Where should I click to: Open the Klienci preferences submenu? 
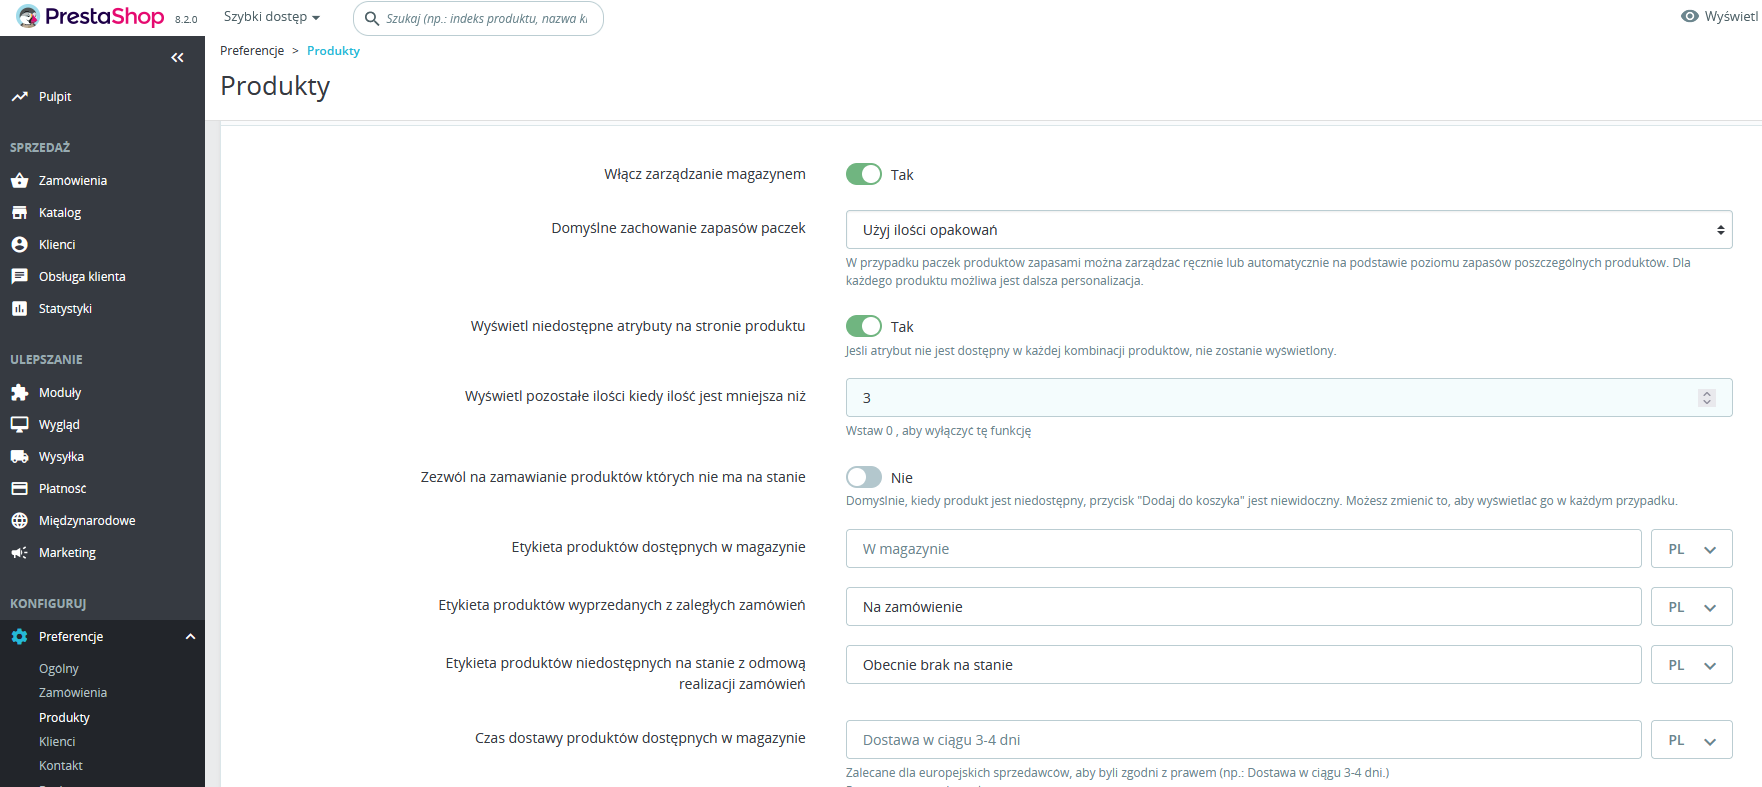tap(57, 742)
